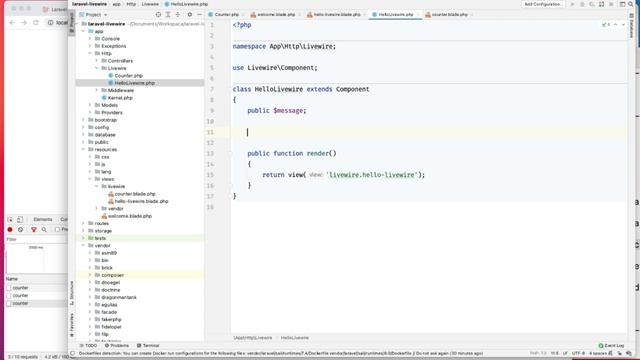The height and width of the screenshot is (360, 640).
Task: Reload the page in the browser window
Action: (36, 22)
